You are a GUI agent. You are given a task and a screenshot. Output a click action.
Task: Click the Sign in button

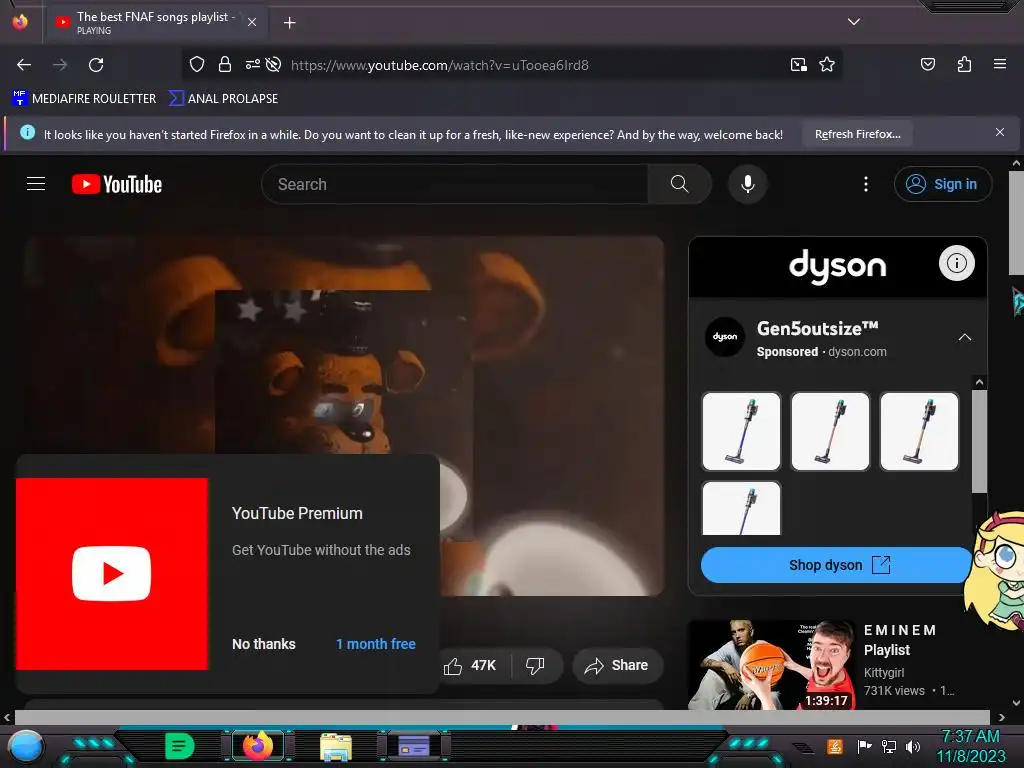point(942,184)
